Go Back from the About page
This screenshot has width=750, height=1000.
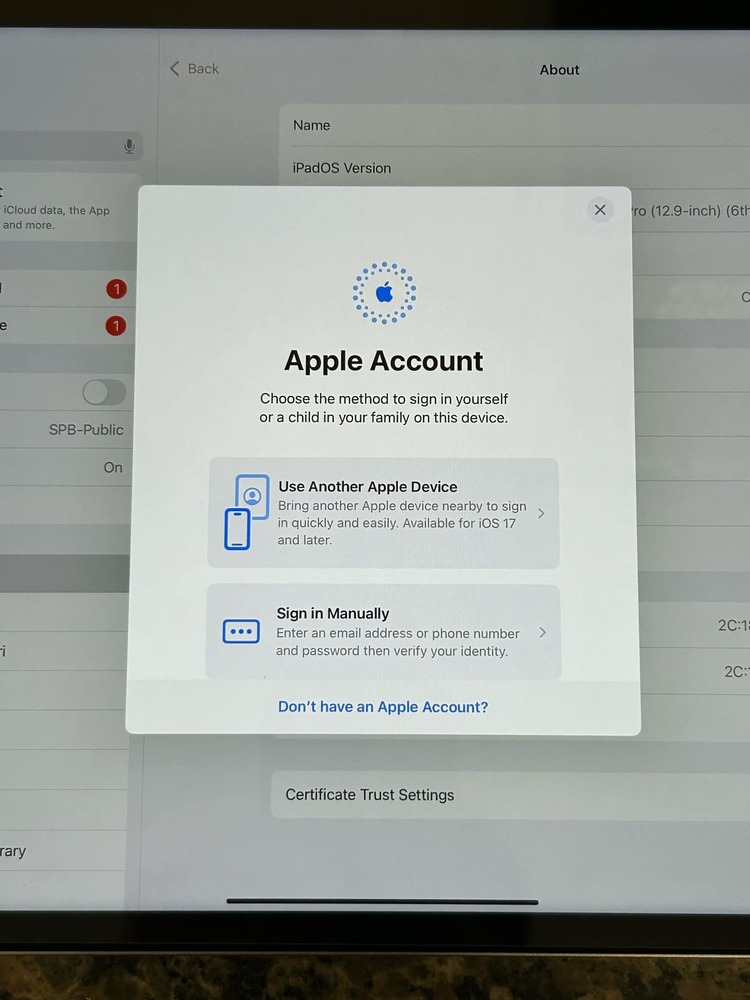(194, 69)
